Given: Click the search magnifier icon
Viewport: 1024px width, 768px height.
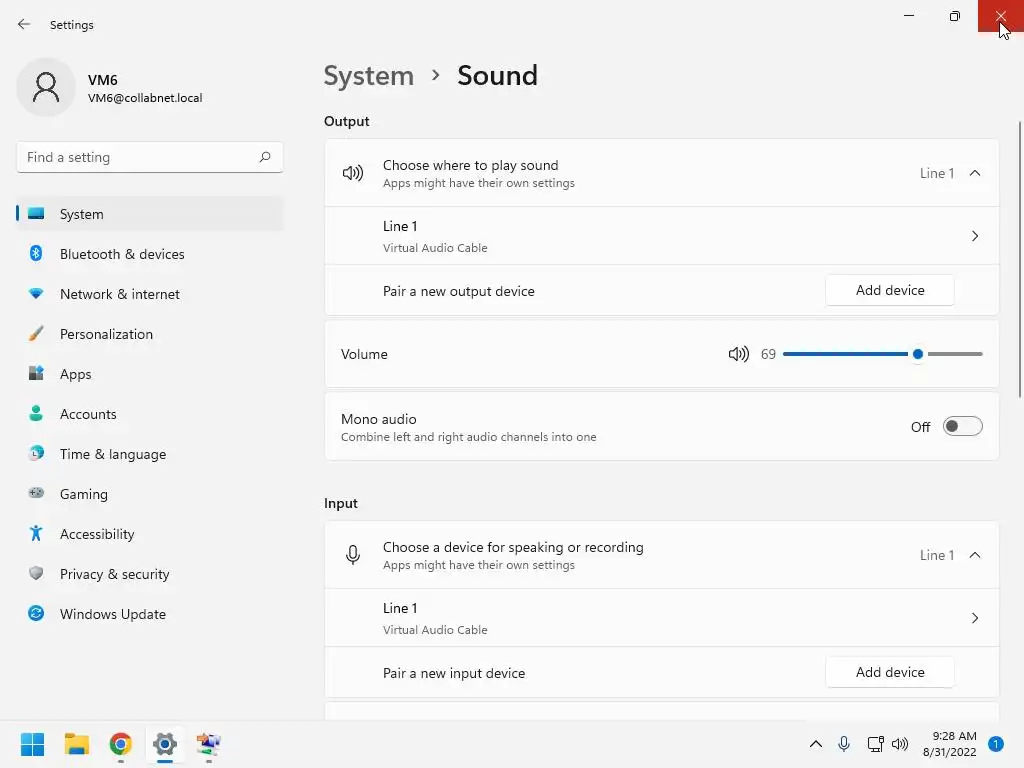Looking at the screenshot, I should pos(265,157).
